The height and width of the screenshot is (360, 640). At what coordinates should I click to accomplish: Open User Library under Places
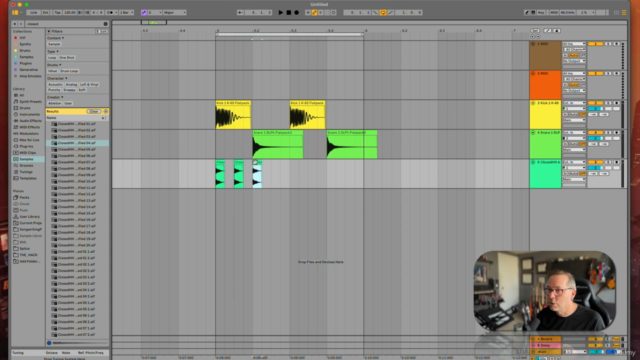[29, 217]
